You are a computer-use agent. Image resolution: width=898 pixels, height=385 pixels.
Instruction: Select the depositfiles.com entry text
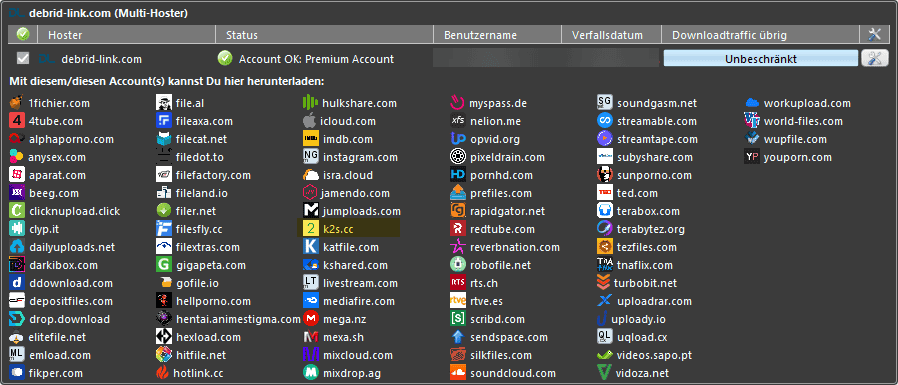(x=71, y=301)
